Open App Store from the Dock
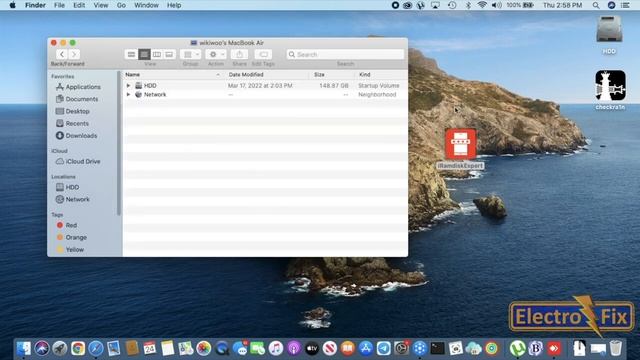This screenshot has width=640, height=360. point(366,348)
